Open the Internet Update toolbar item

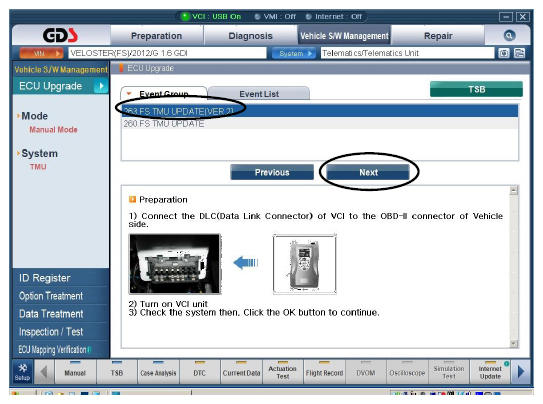pyautogui.click(x=490, y=372)
